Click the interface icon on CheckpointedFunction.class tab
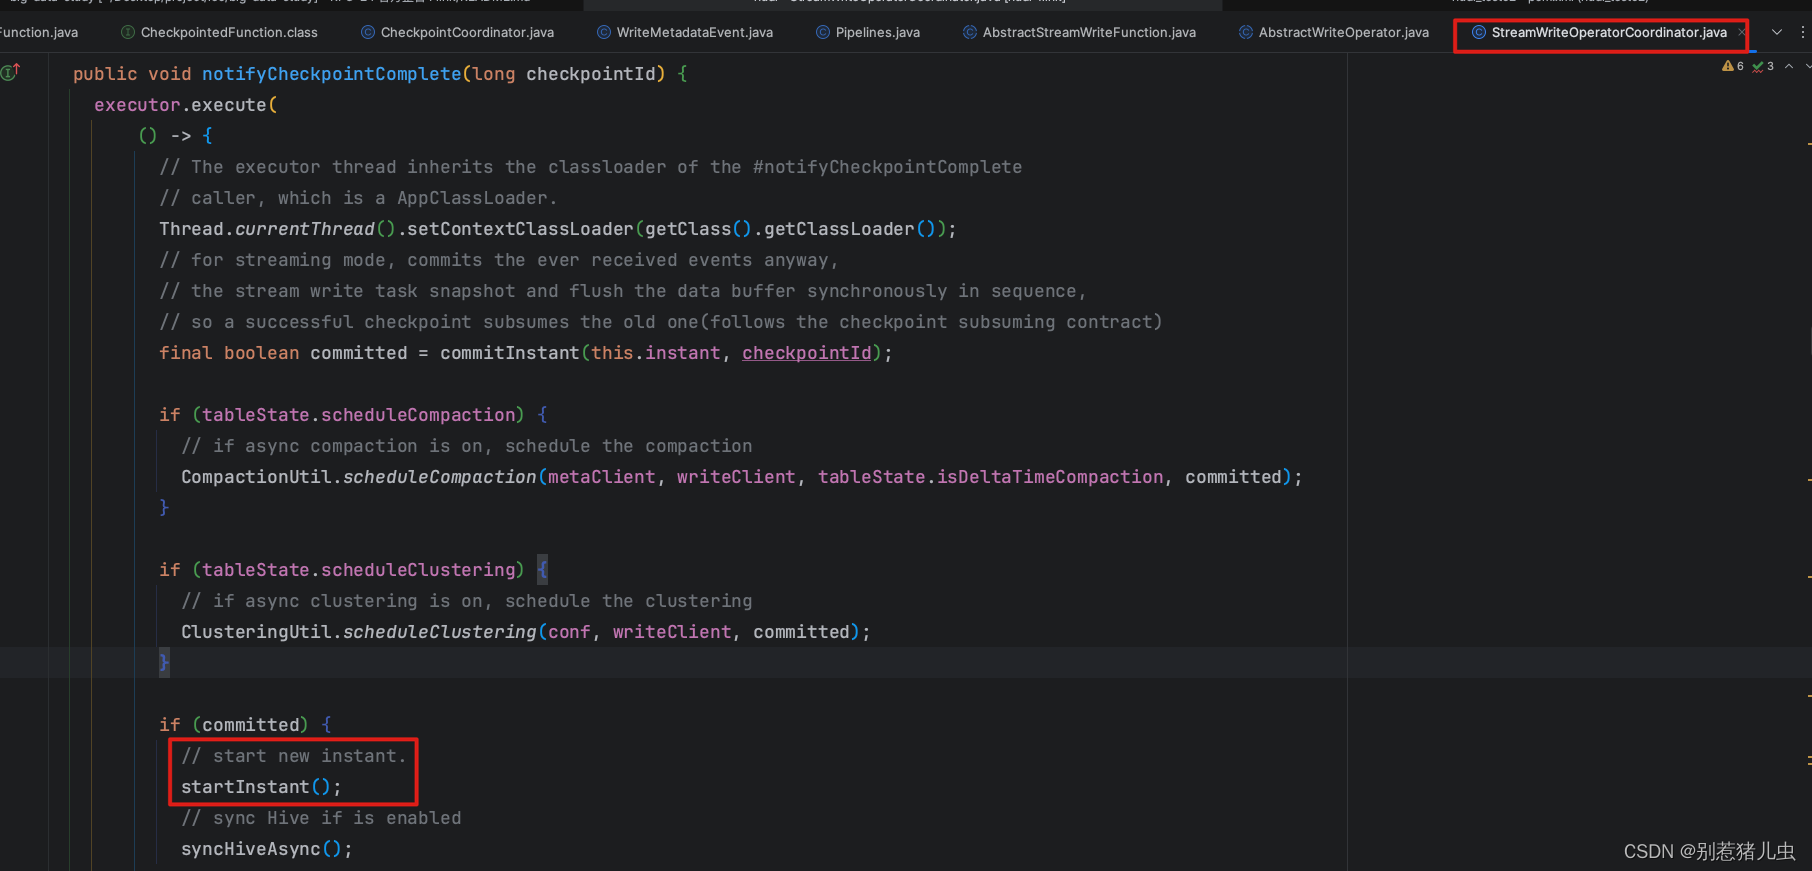The height and width of the screenshot is (871, 1812). pos(128,32)
